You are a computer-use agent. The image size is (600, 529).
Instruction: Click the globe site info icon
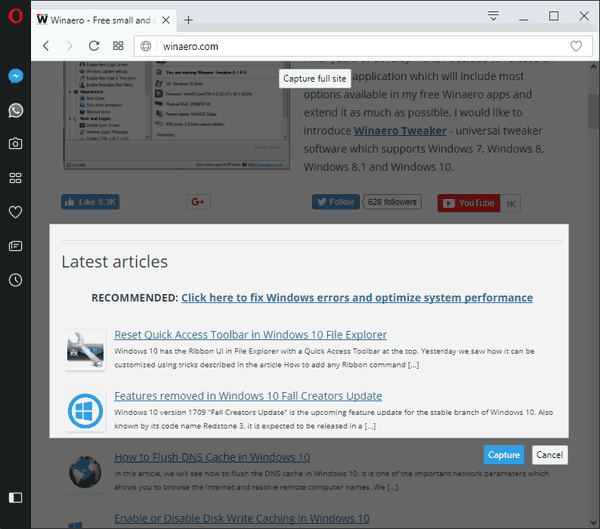click(x=145, y=46)
